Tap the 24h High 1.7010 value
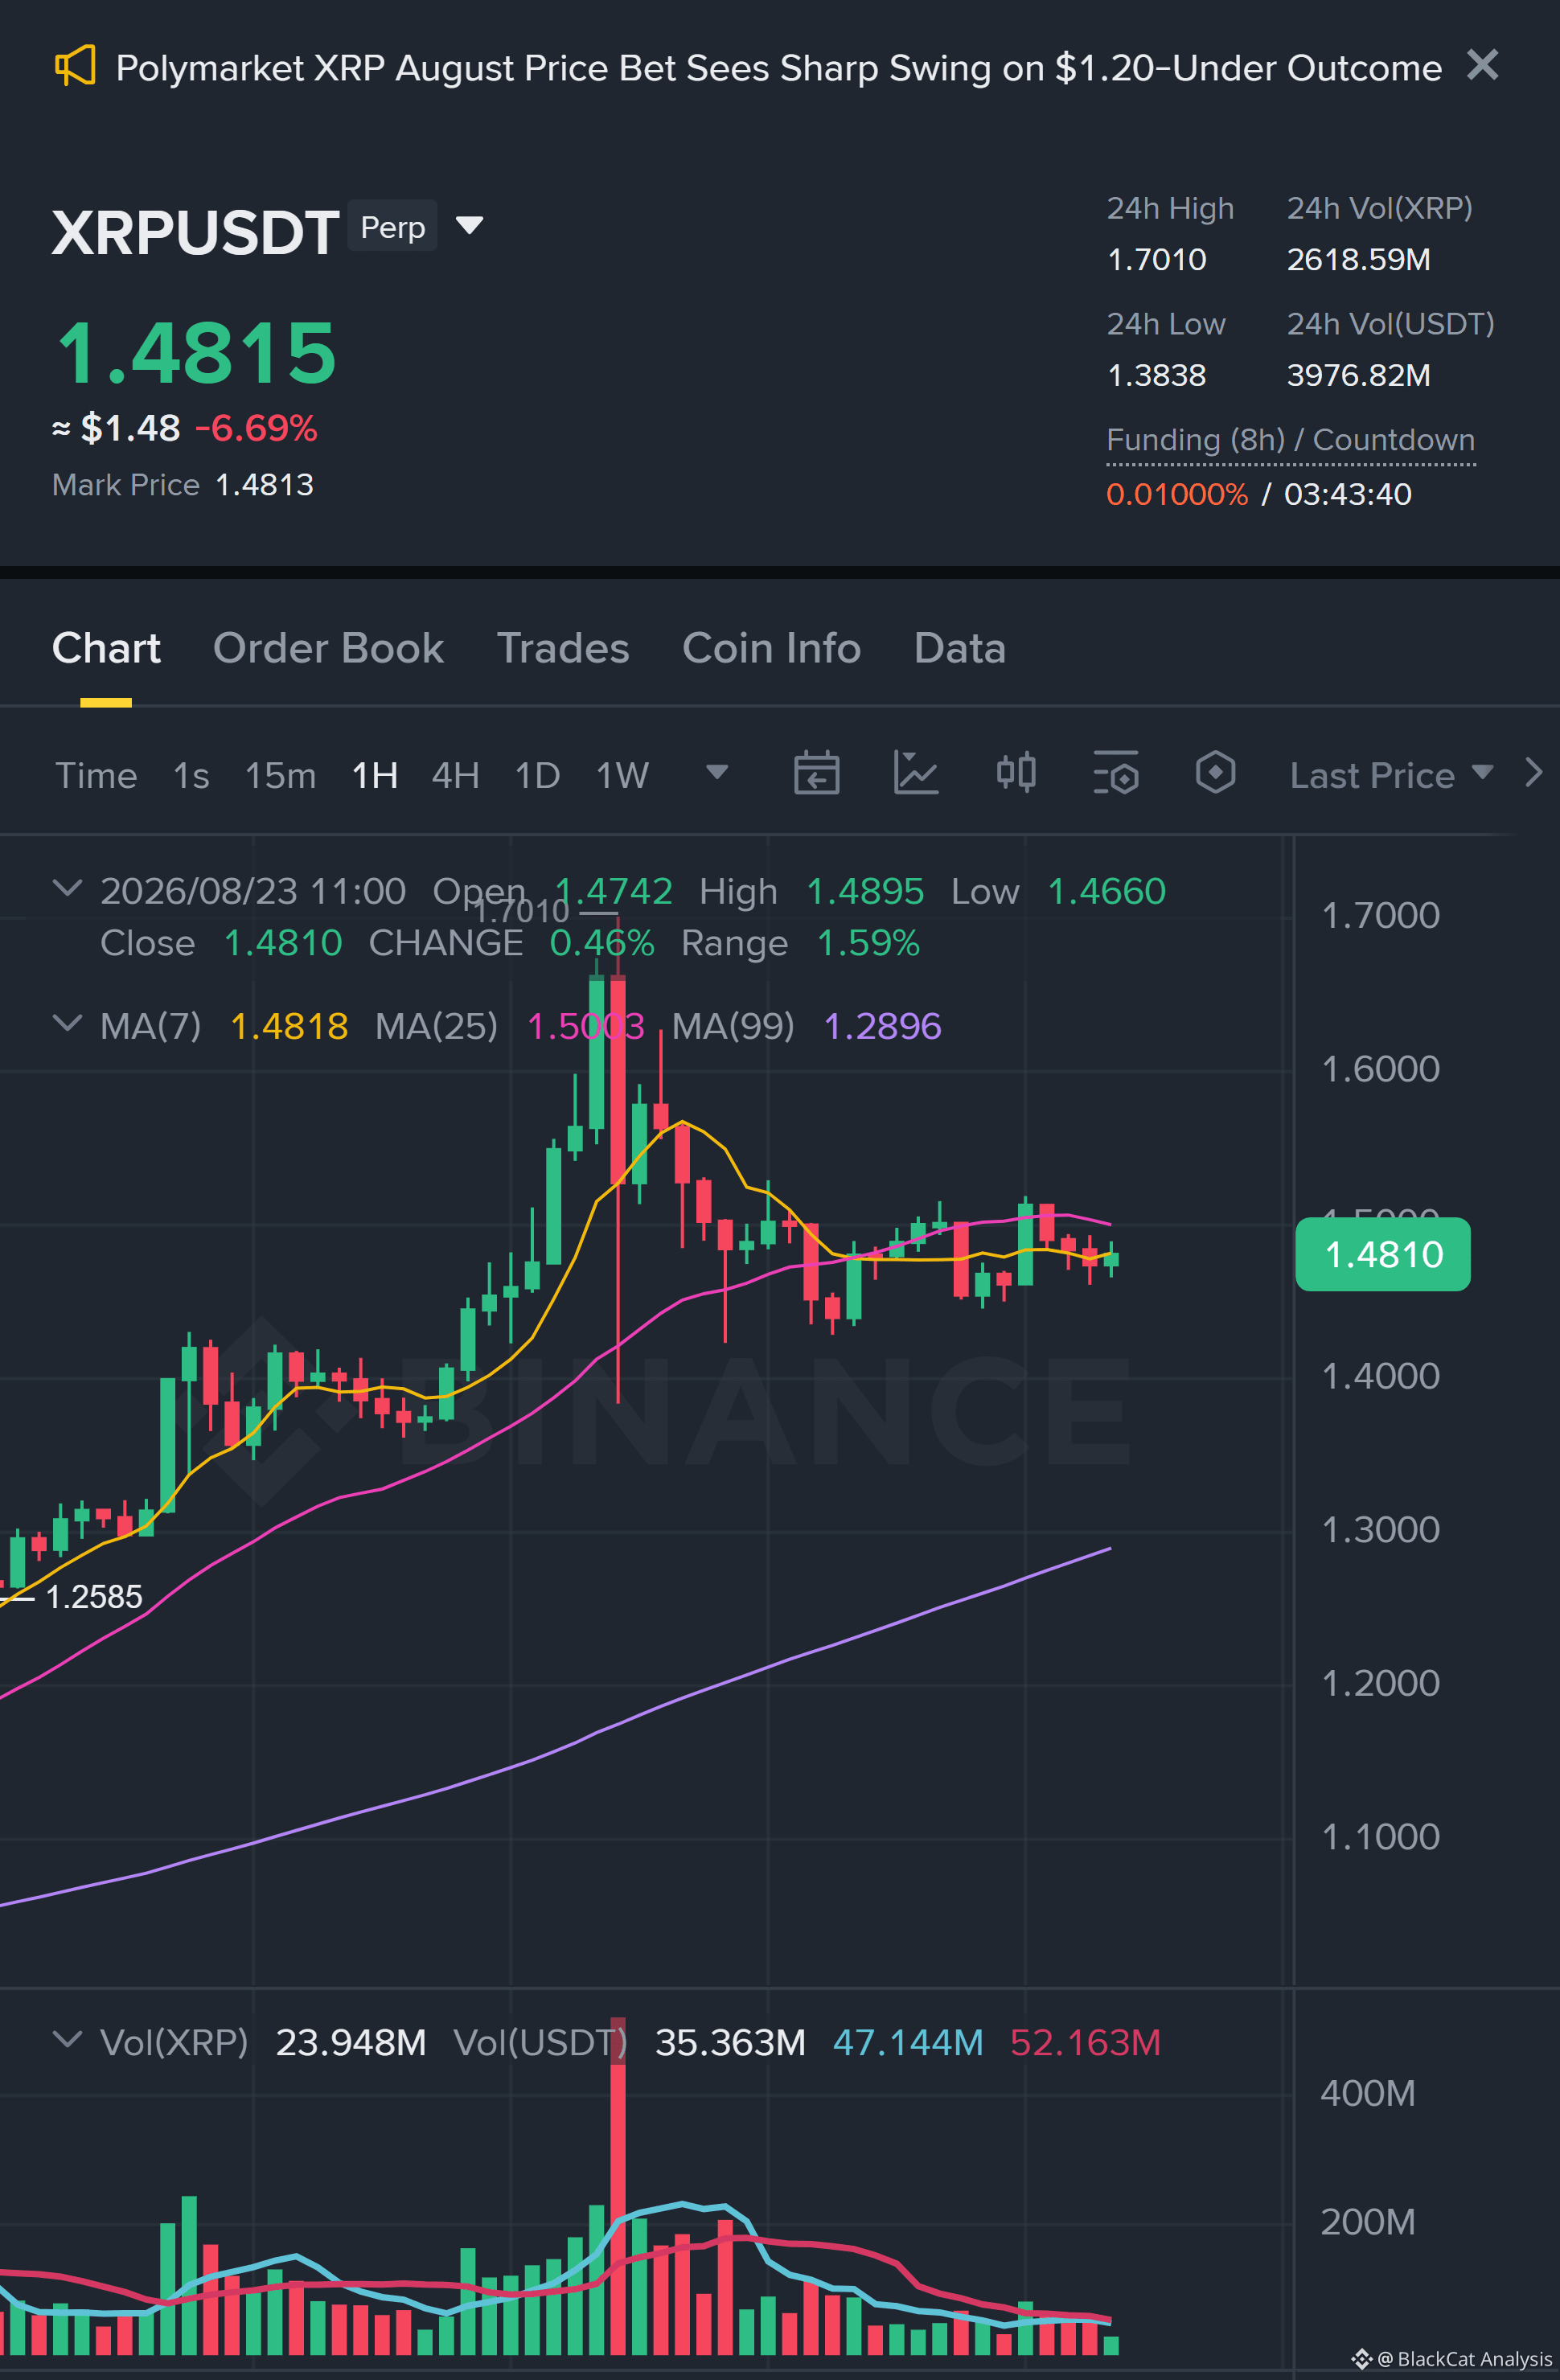1560x2380 pixels. 1157,260
